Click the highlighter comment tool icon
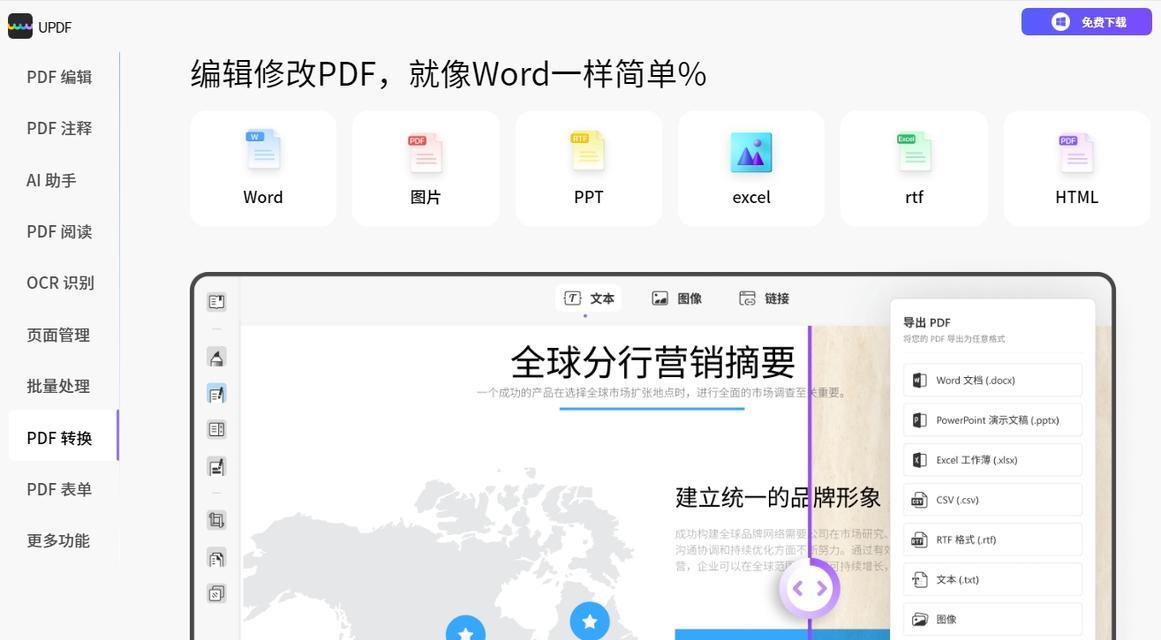Image resolution: width=1161 pixels, height=640 pixels. click(216, 358)
